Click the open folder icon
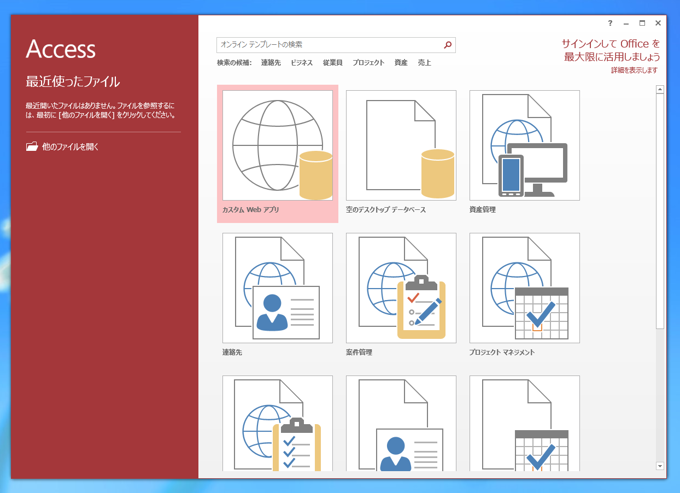Screen dimensions: 680x493 pyautogui.click(x=32, y=147)
